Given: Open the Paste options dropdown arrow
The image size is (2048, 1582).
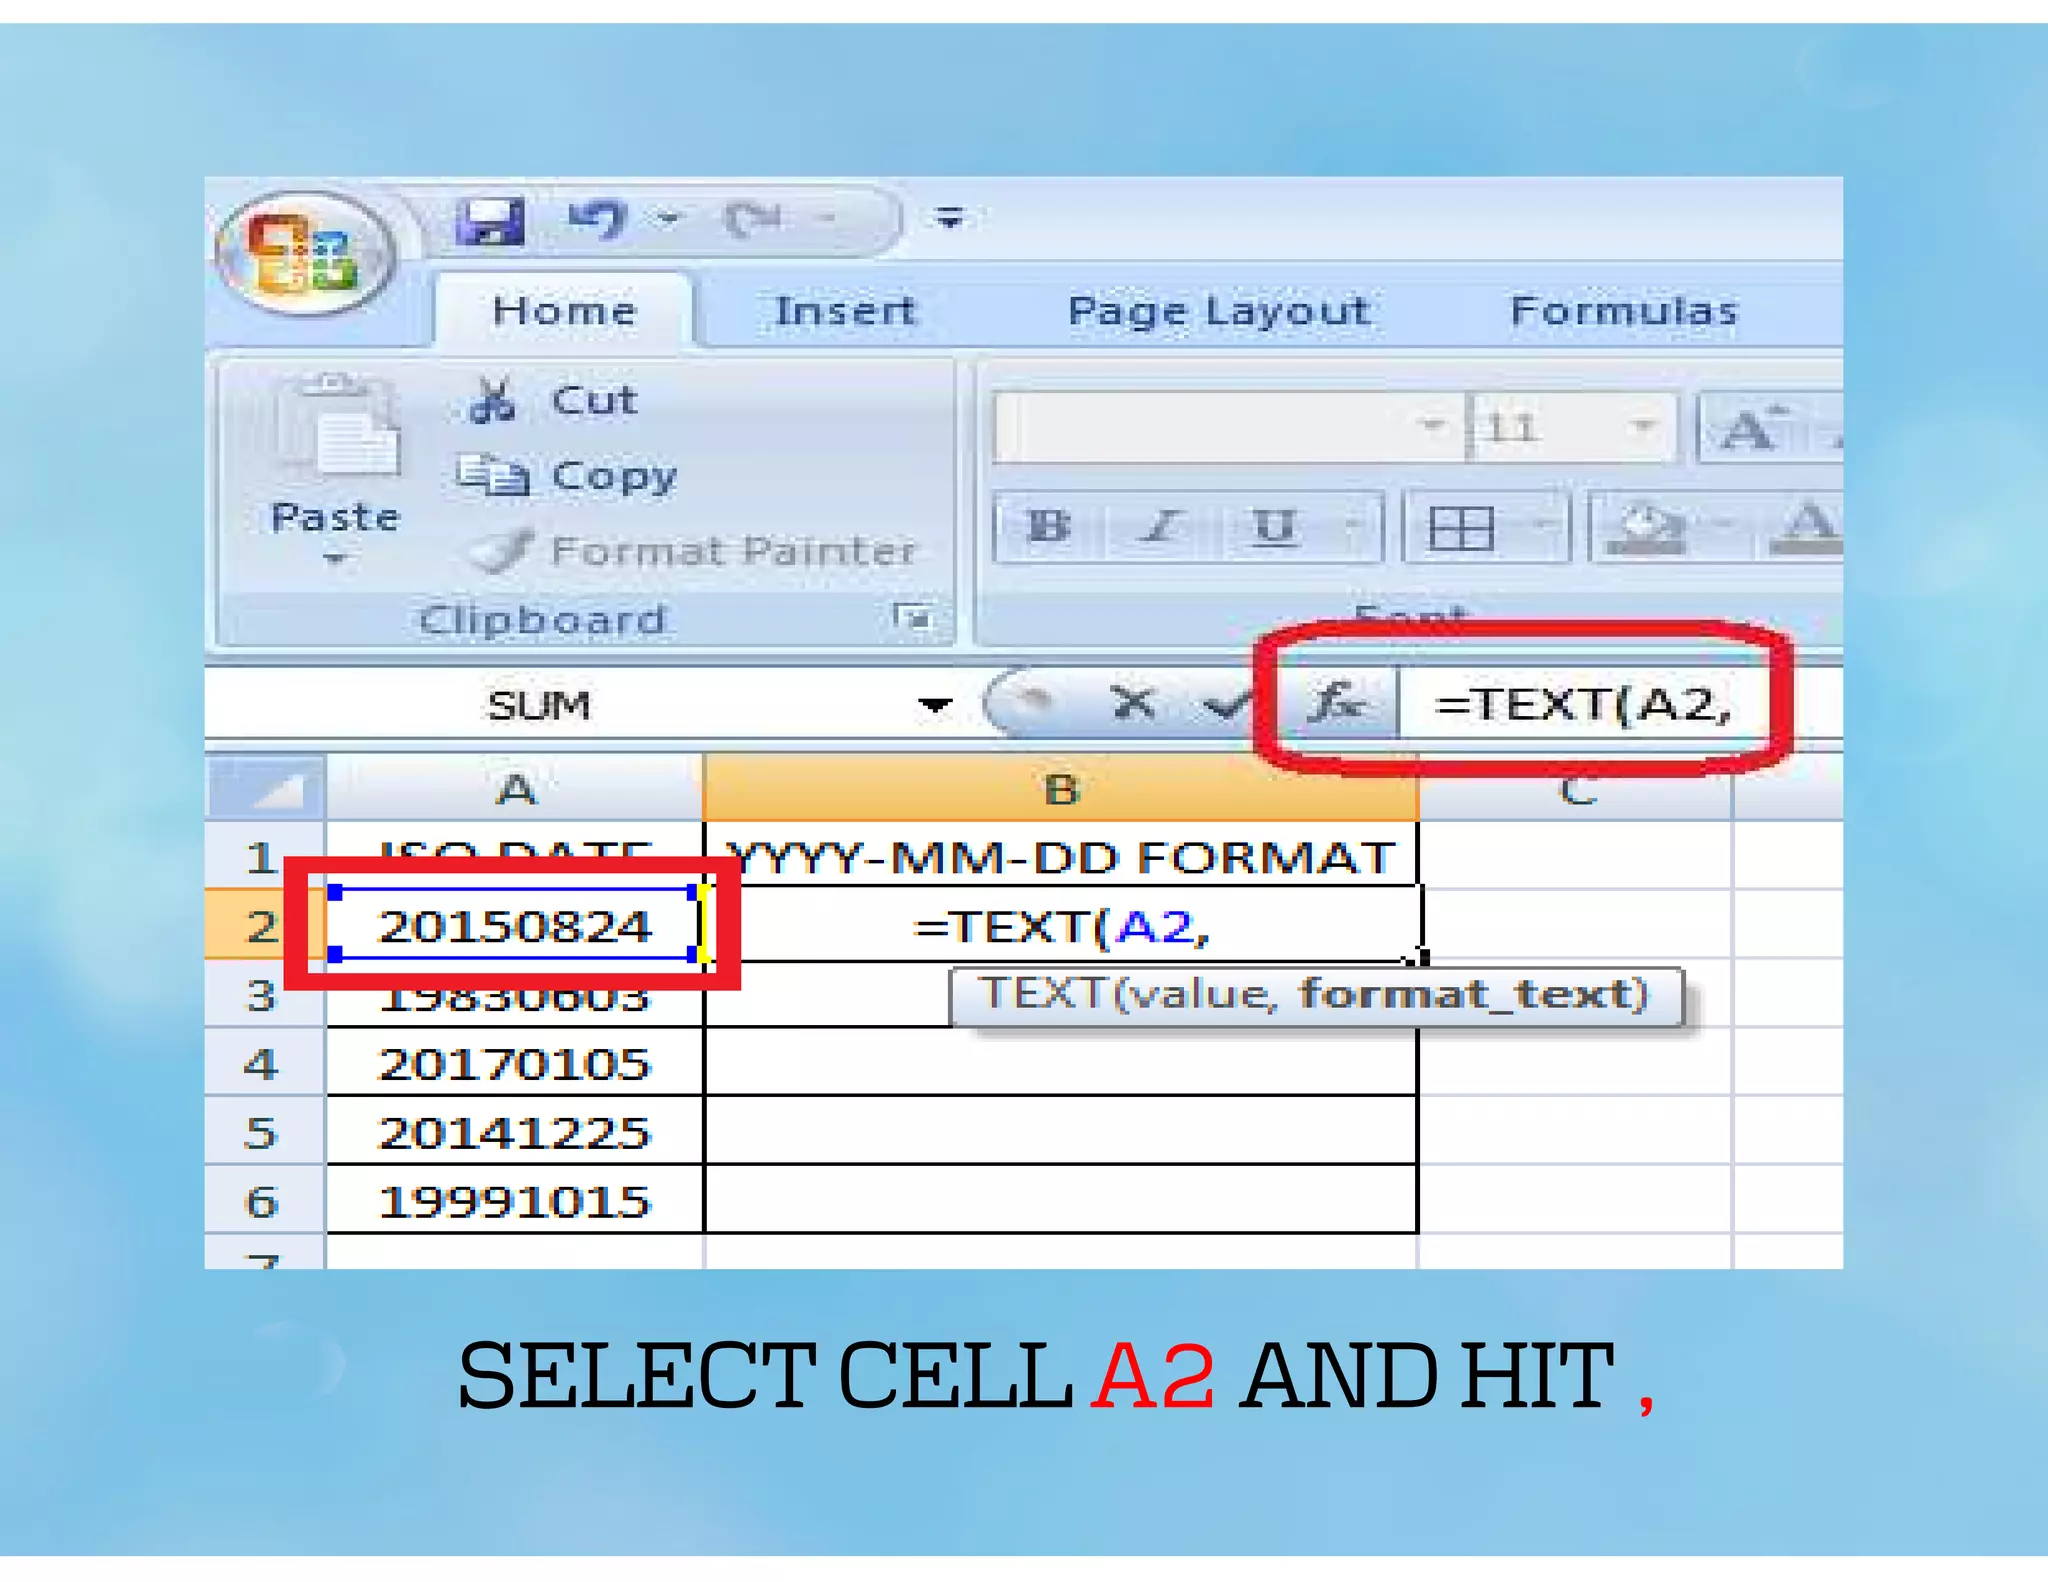Looking at the screenshot, I should [335, 559].
